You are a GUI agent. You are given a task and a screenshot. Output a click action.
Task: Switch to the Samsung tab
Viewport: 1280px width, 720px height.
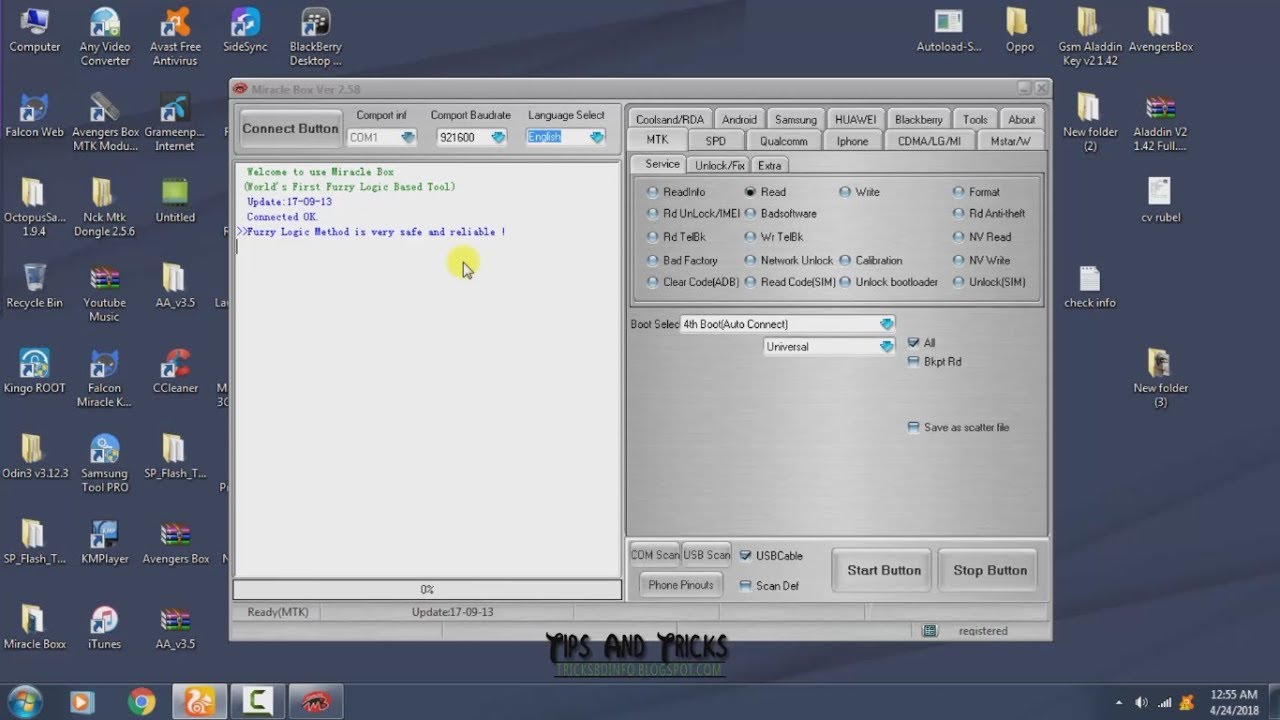click(795, 119)
